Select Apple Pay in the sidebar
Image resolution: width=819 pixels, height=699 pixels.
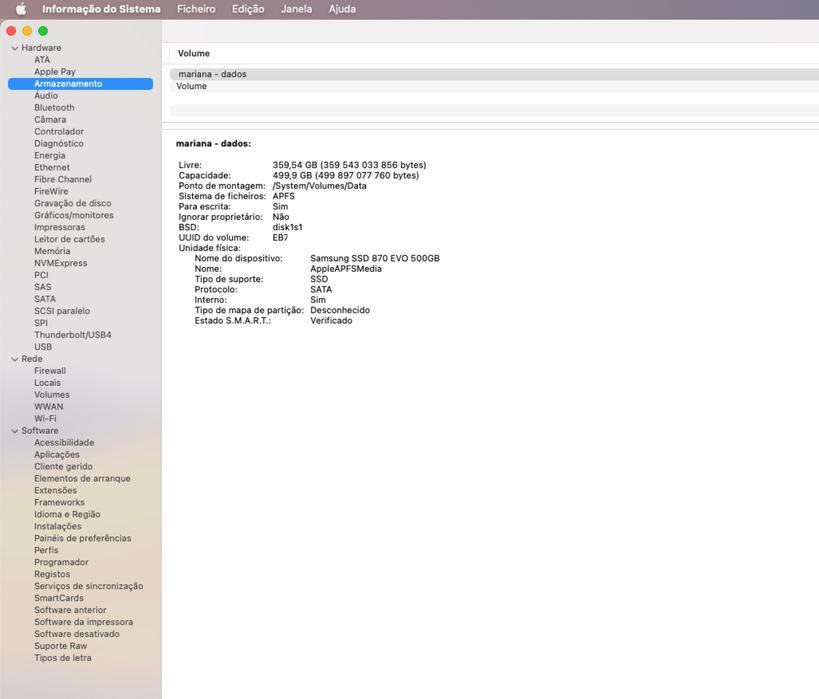tap(55, 72)
